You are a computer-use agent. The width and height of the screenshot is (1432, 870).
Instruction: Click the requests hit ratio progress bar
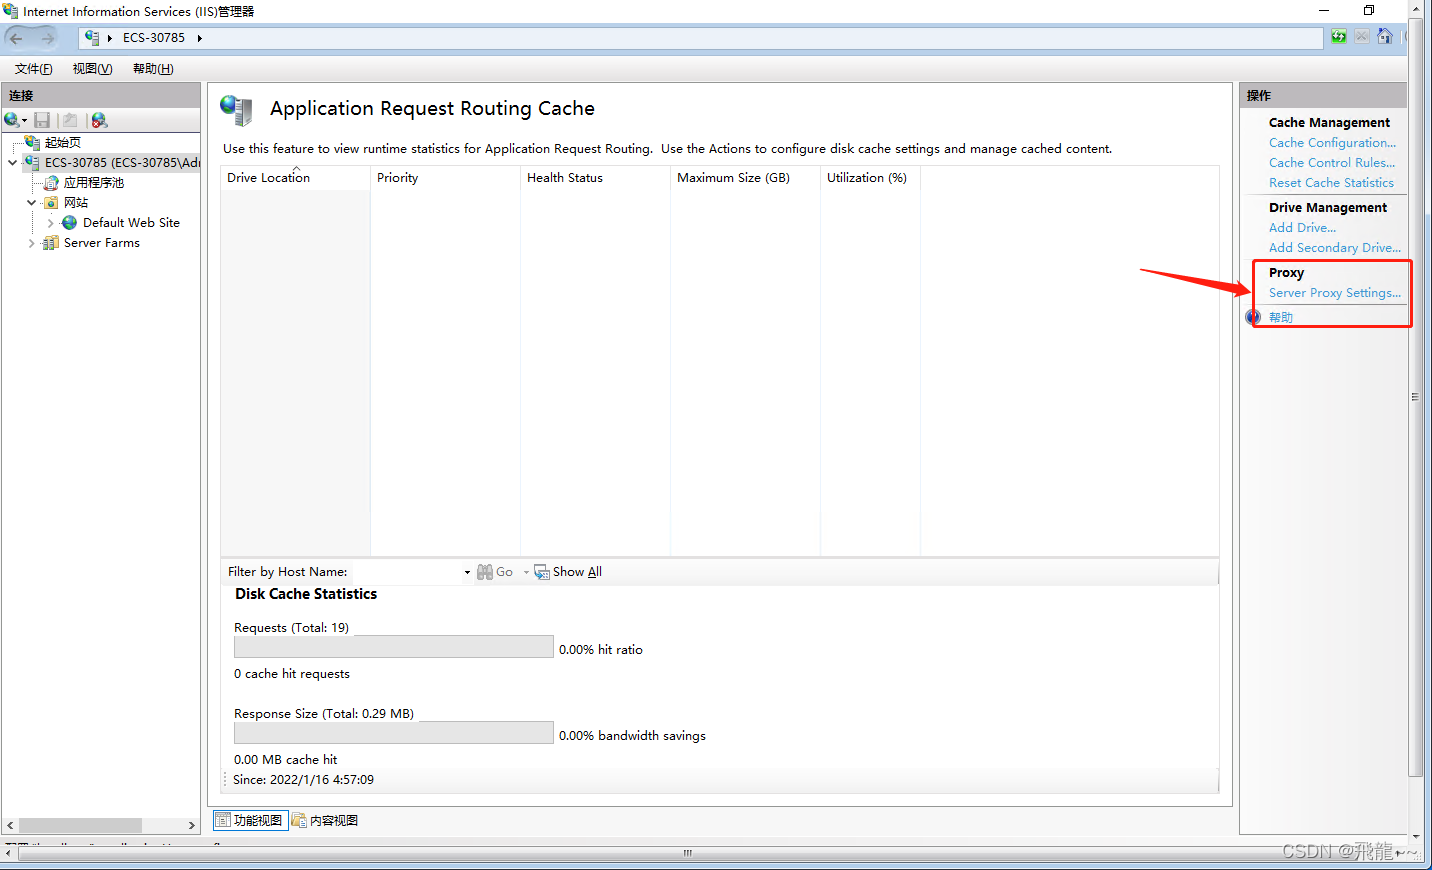tap(393, 647)
